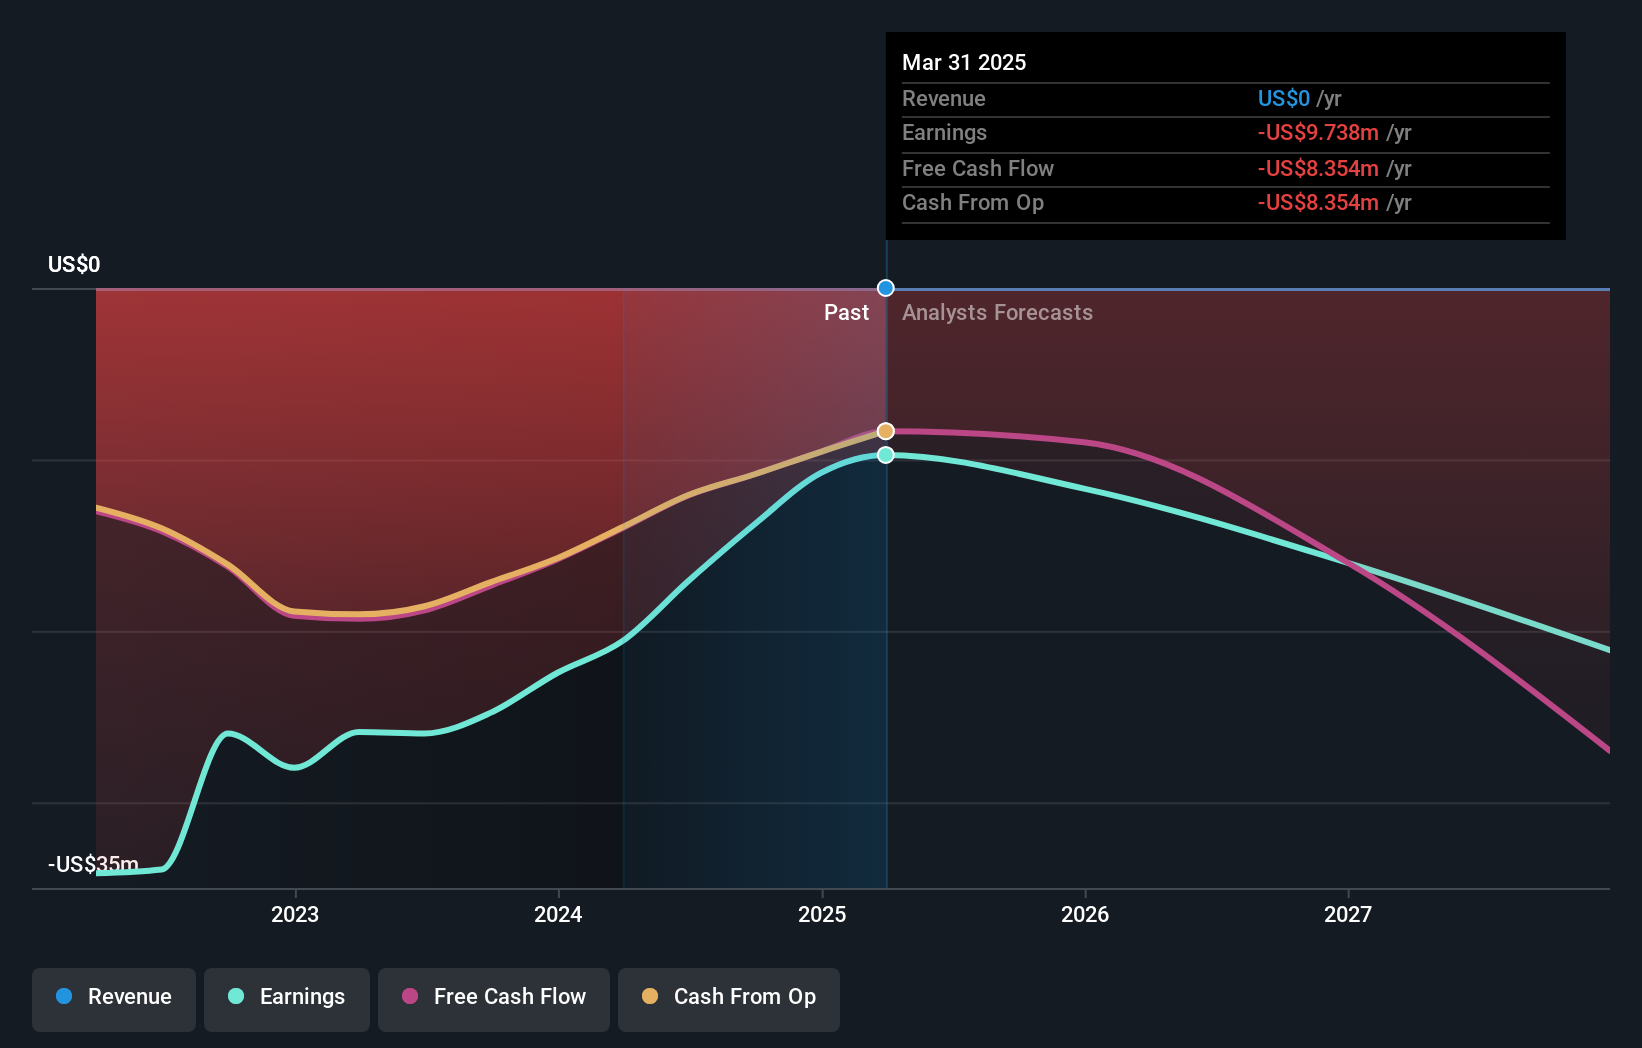Click the orange Cash From Op legend dot
Image resolution: width=1642 pixels, height=1048 pixels.
click(x=650, y=997)
